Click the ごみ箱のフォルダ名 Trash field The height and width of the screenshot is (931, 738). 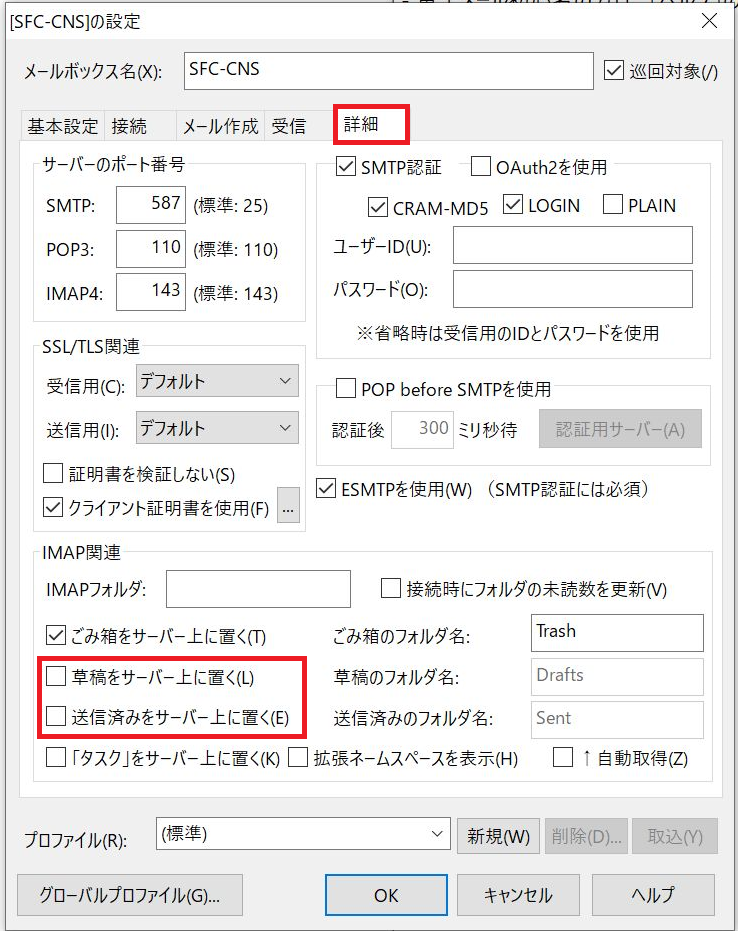click(x=617, y=633)
